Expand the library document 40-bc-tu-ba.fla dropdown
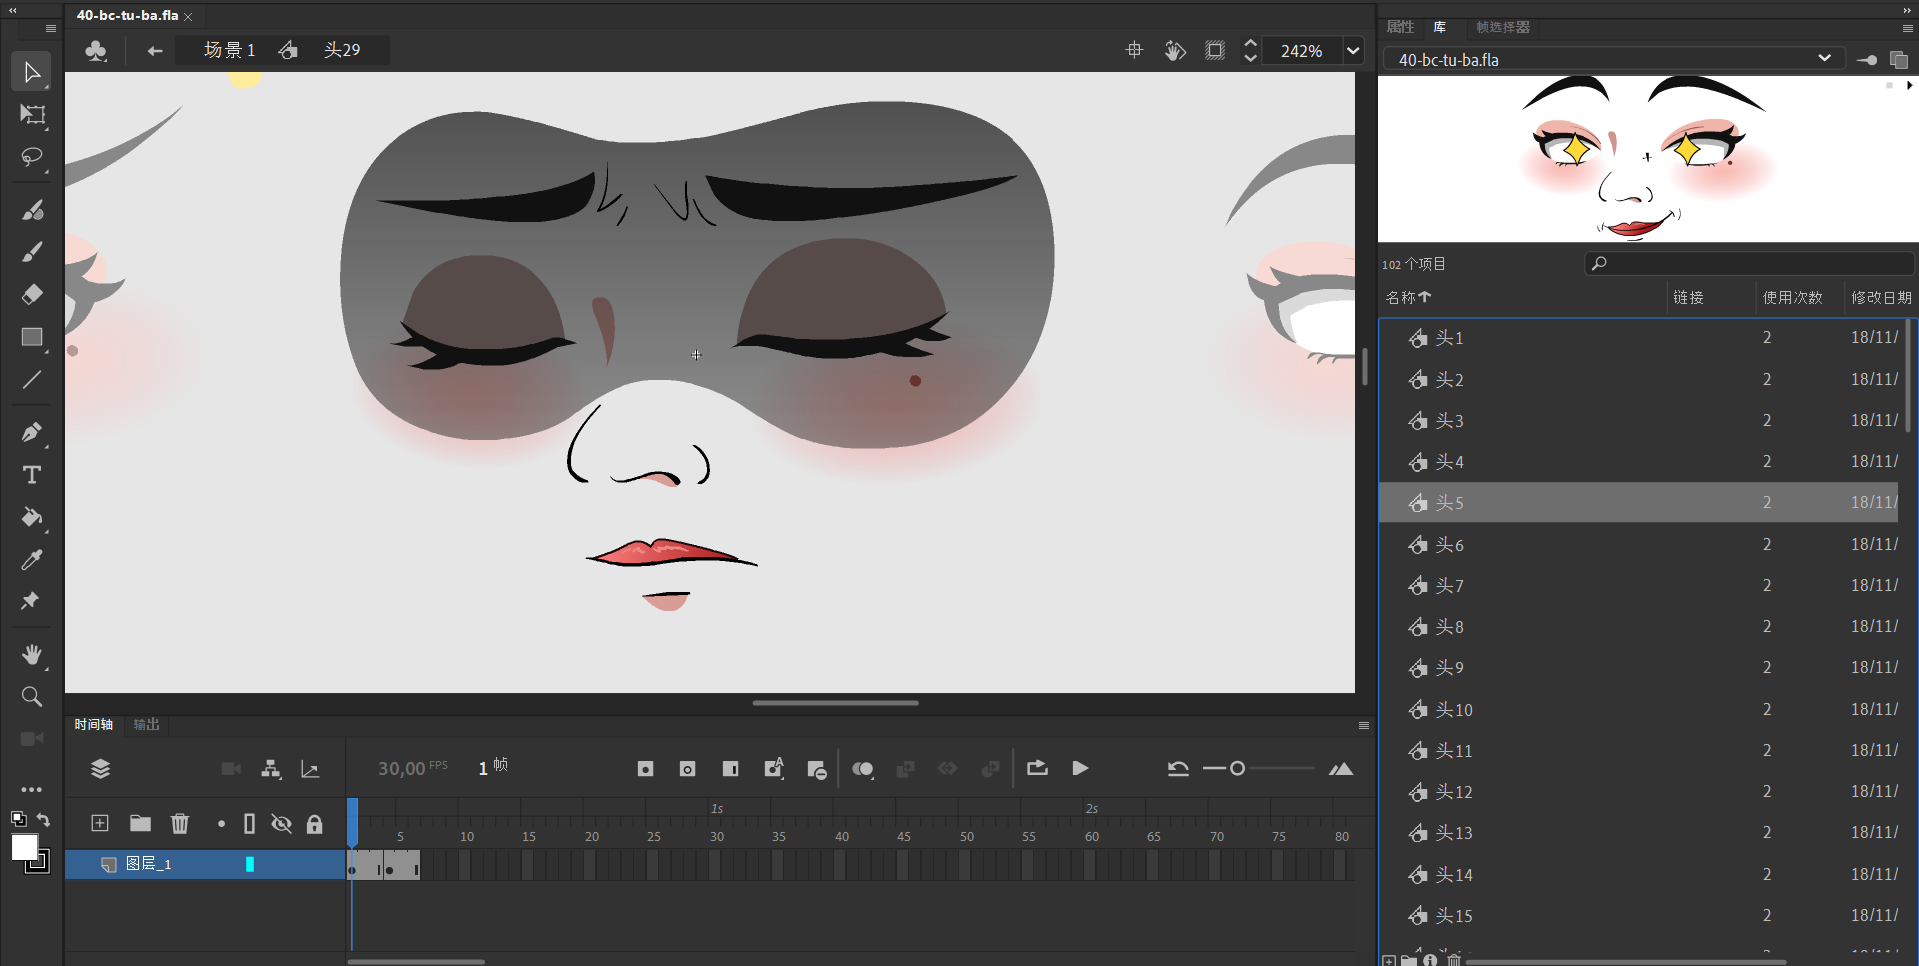The height and width of the screenshot is (966, 1919). (1823, 59)
